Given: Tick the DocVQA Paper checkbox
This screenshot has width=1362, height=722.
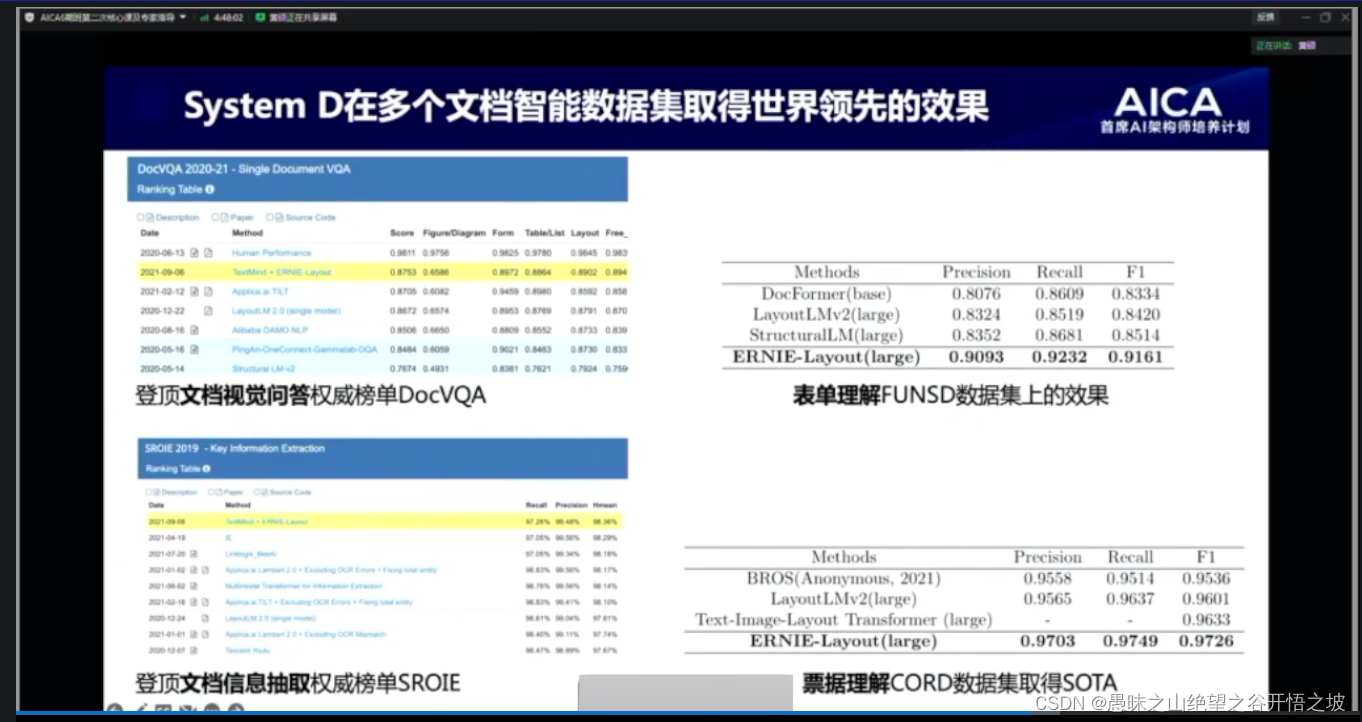Looking at the screenshot, I should click(x=214, y=217).
